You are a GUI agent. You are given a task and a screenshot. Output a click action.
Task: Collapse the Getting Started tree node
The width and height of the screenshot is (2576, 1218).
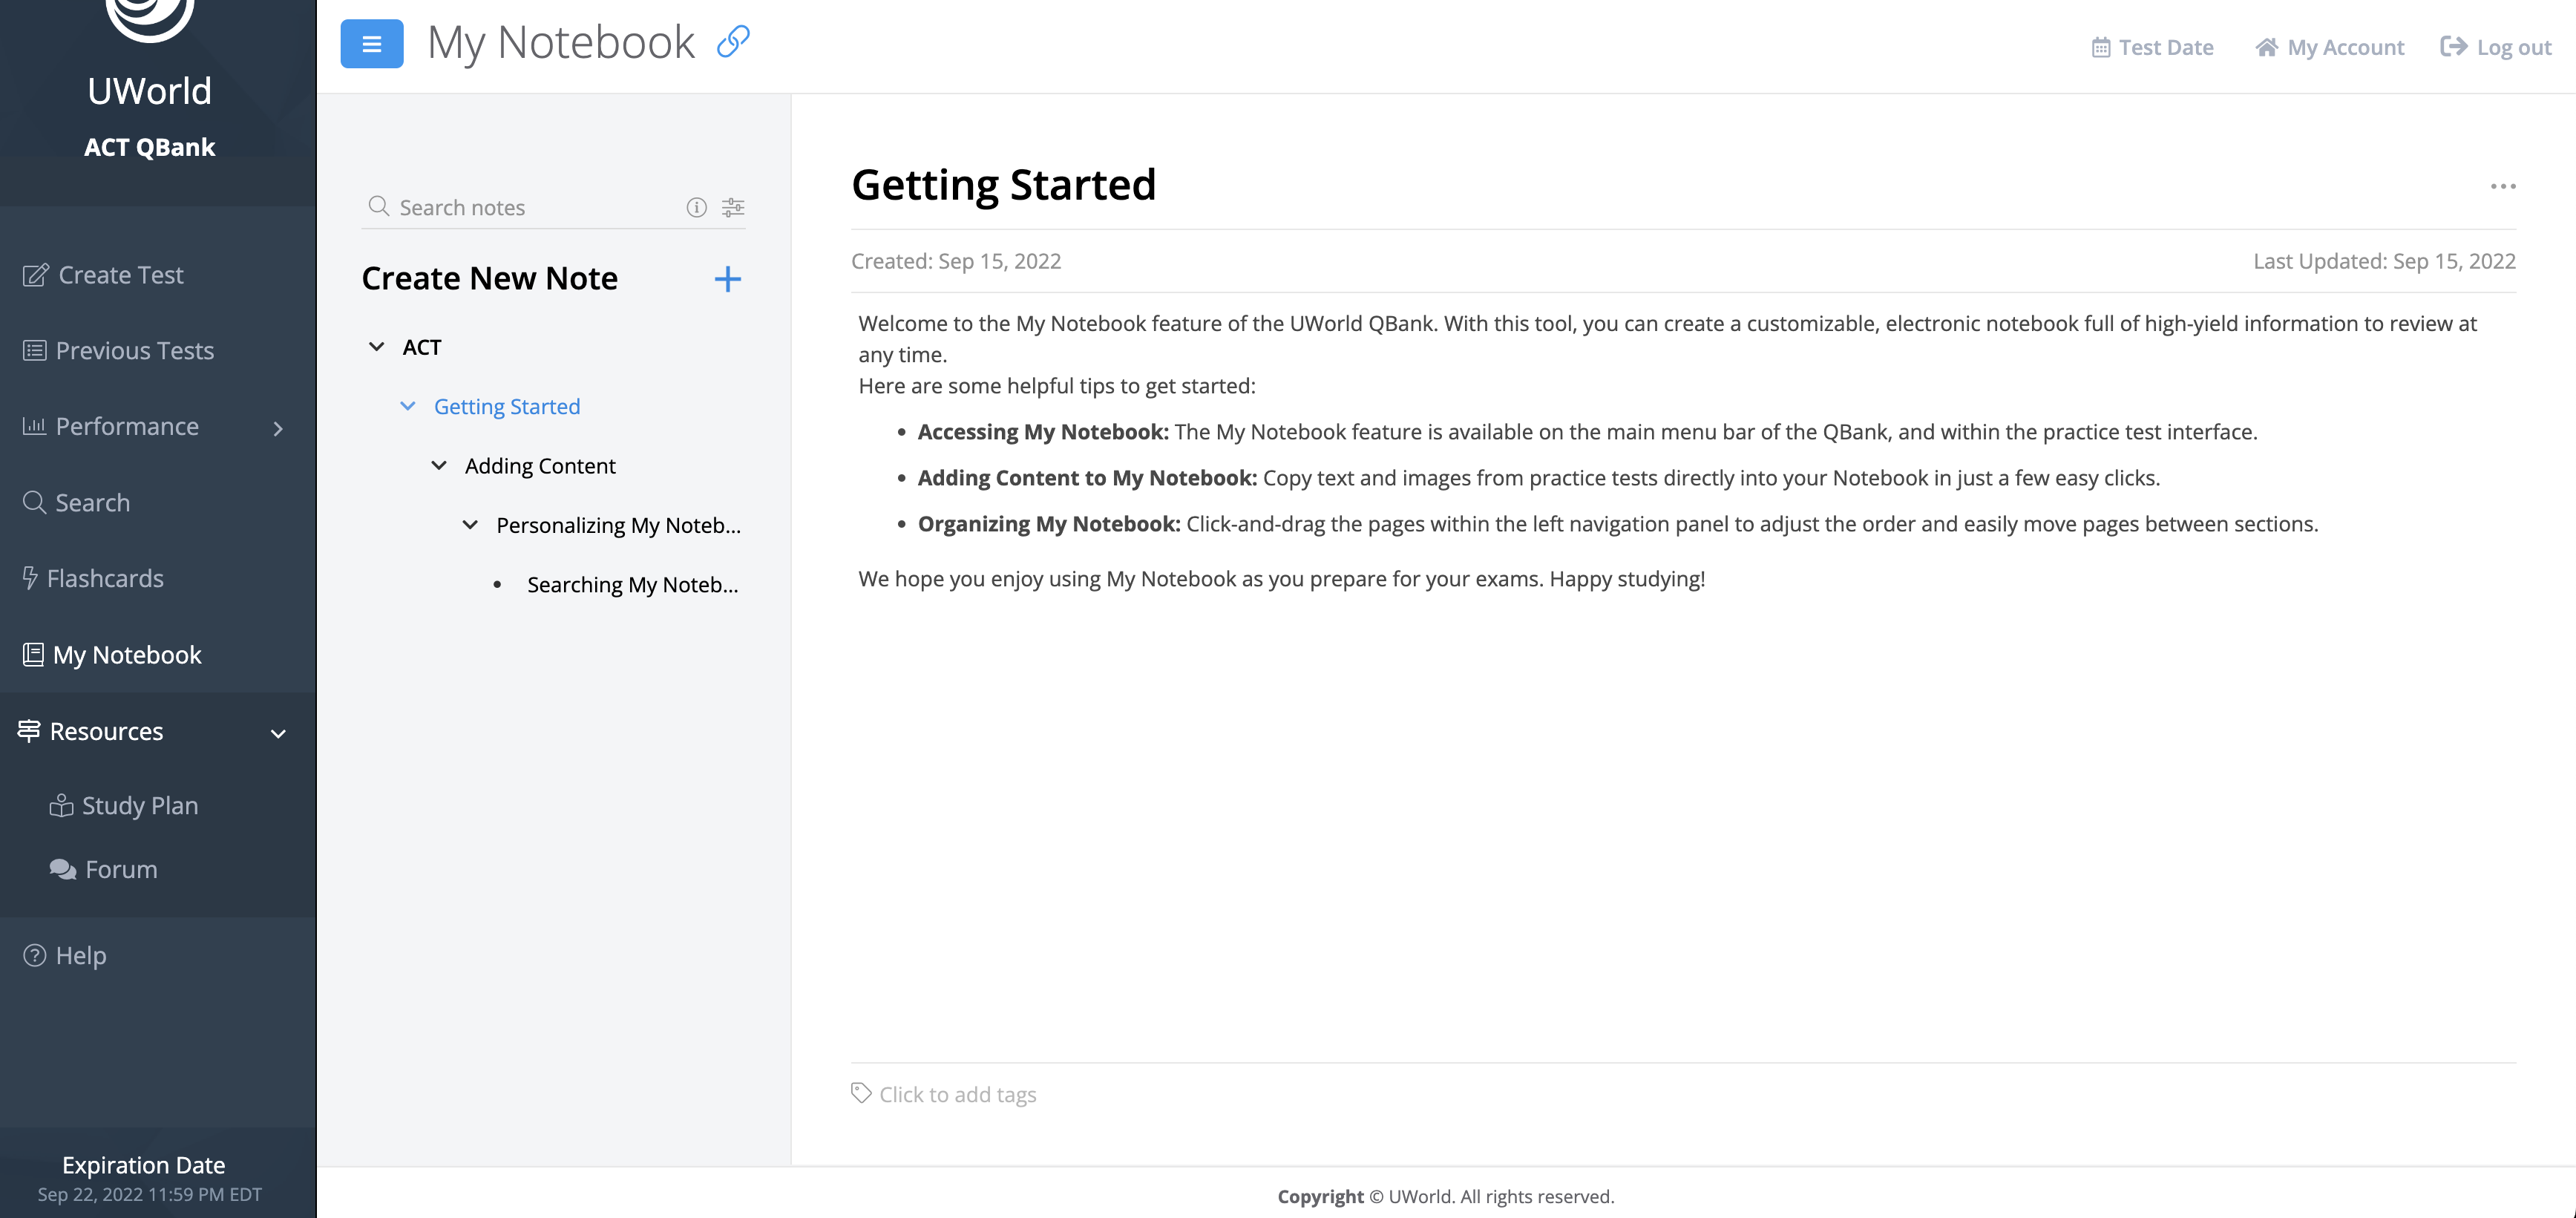tap(408, 406)
